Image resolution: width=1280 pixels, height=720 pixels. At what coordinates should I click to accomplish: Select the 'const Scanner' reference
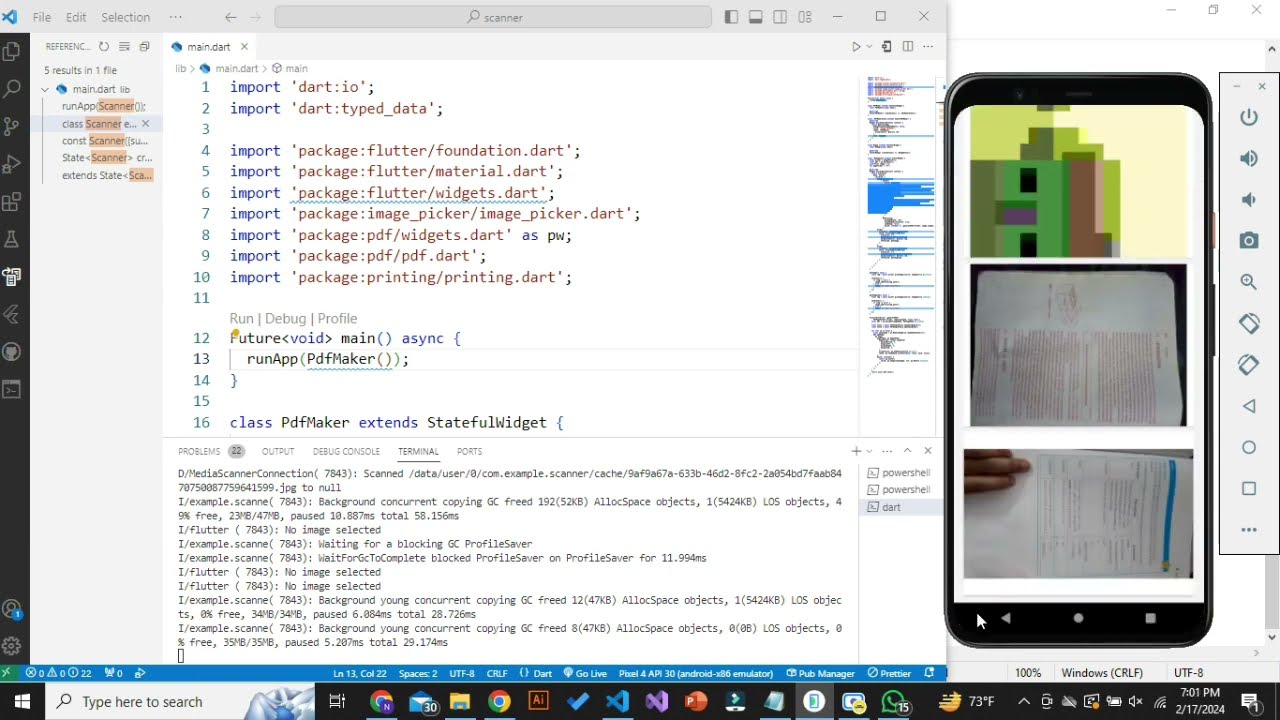click(x=105, y=141)
